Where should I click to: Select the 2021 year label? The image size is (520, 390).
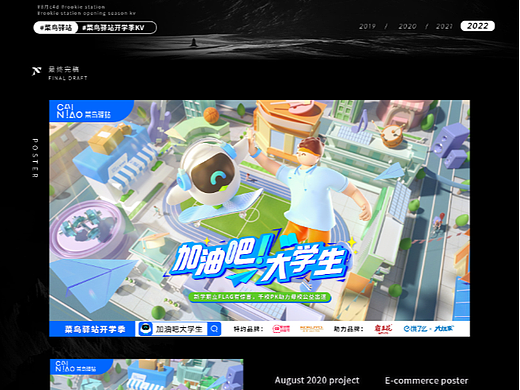(x=444, y=26)
